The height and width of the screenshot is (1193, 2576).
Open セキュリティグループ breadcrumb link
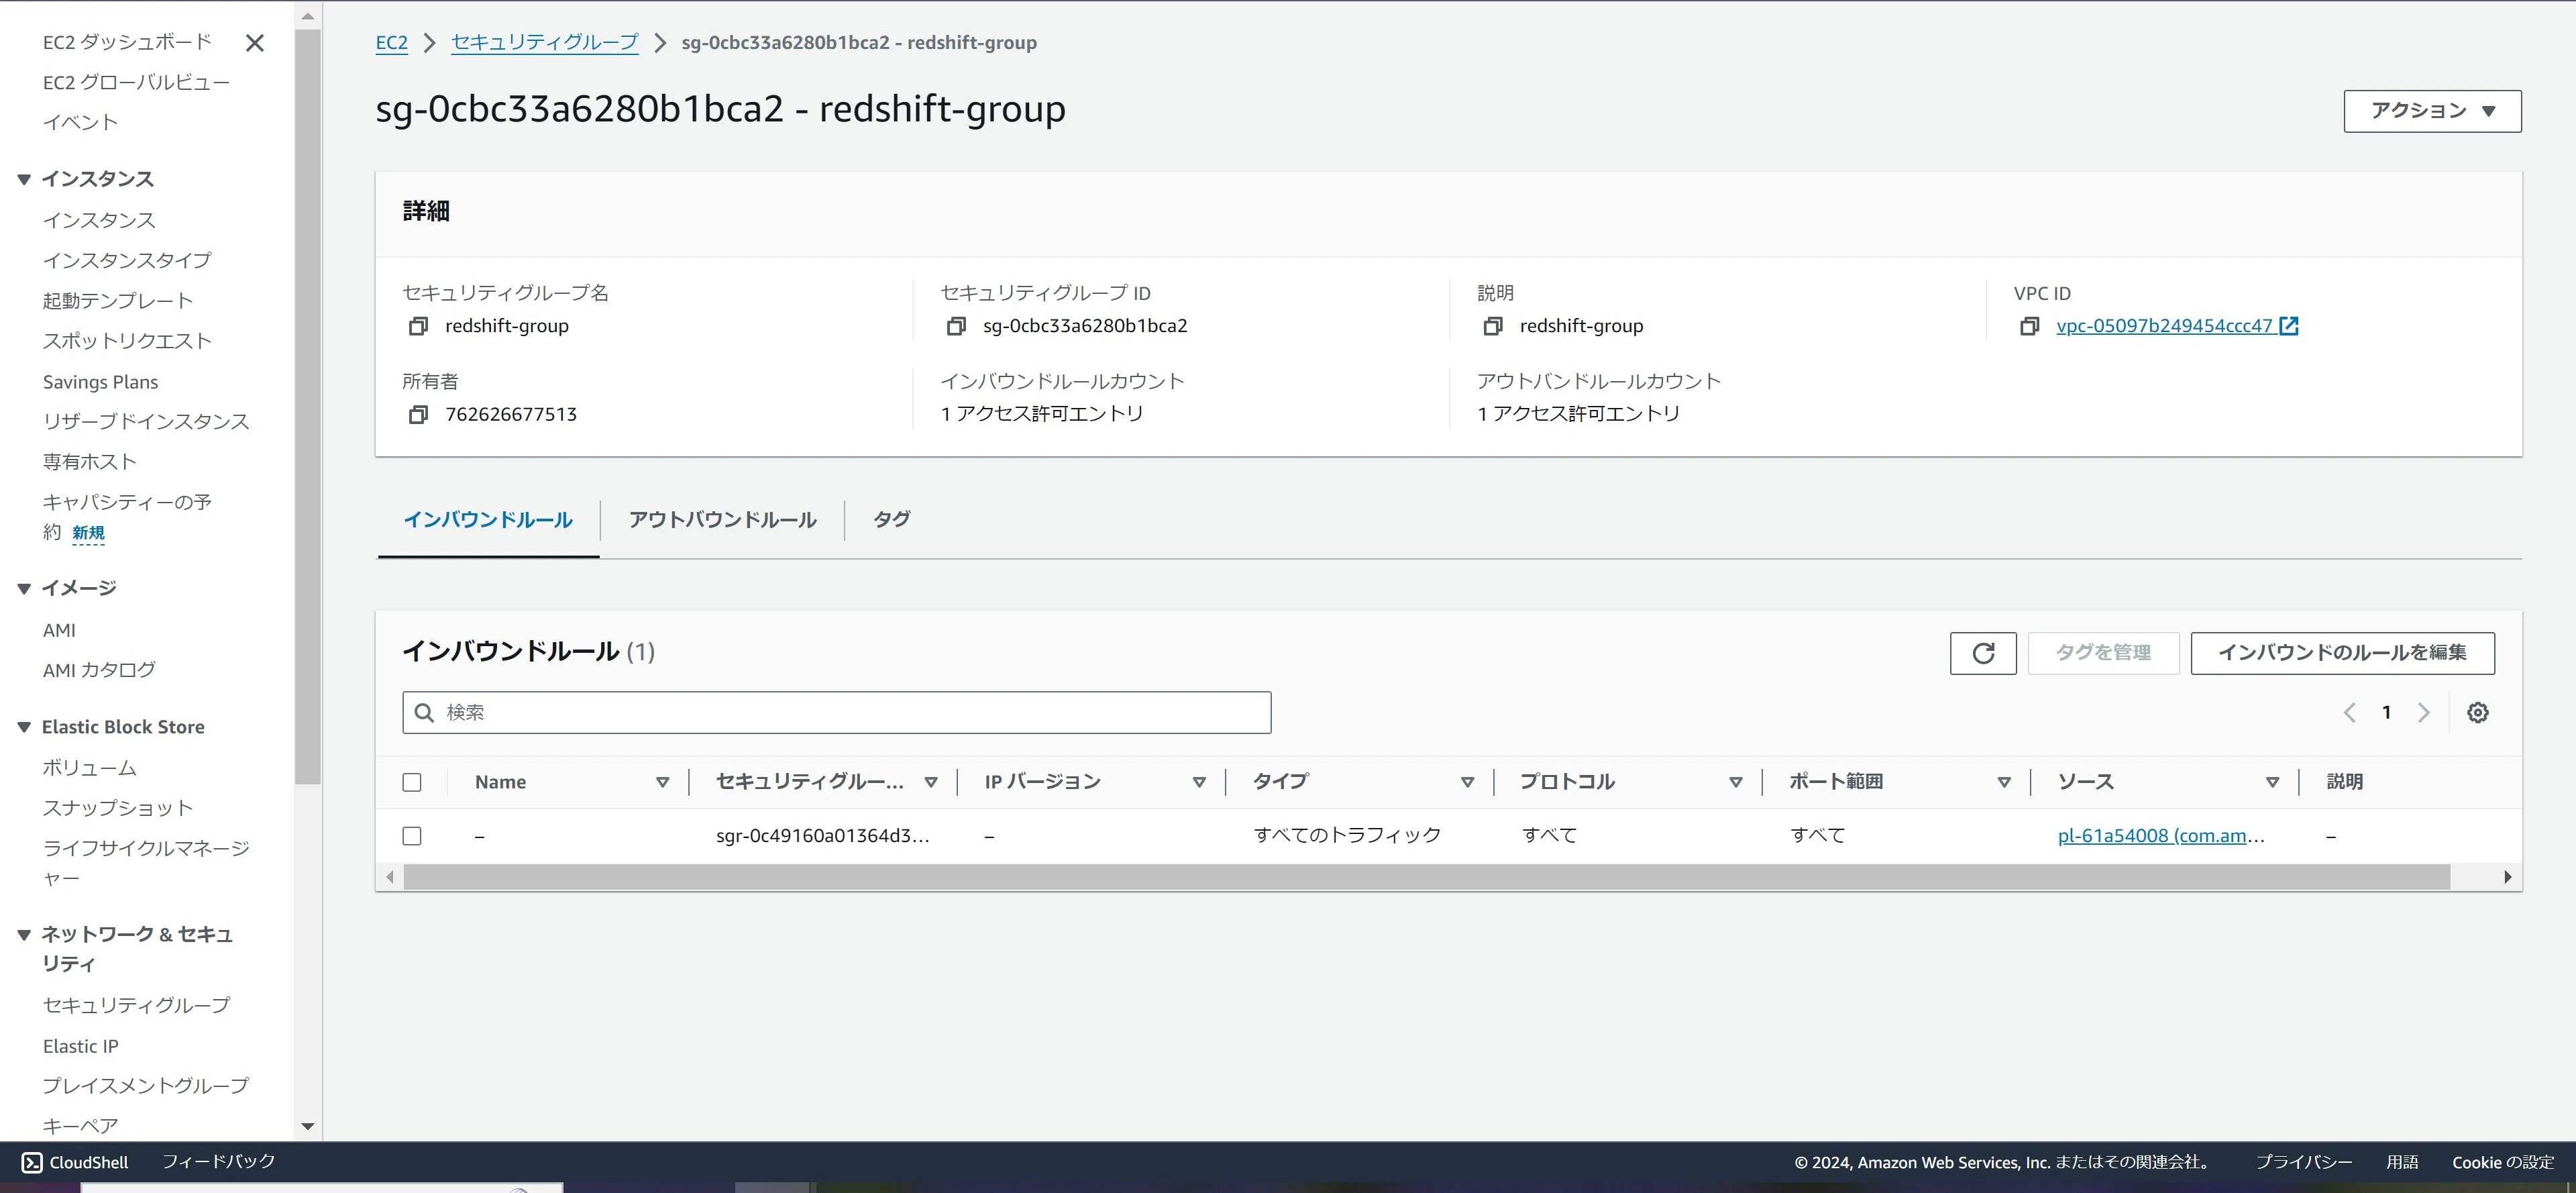(544, 43)
